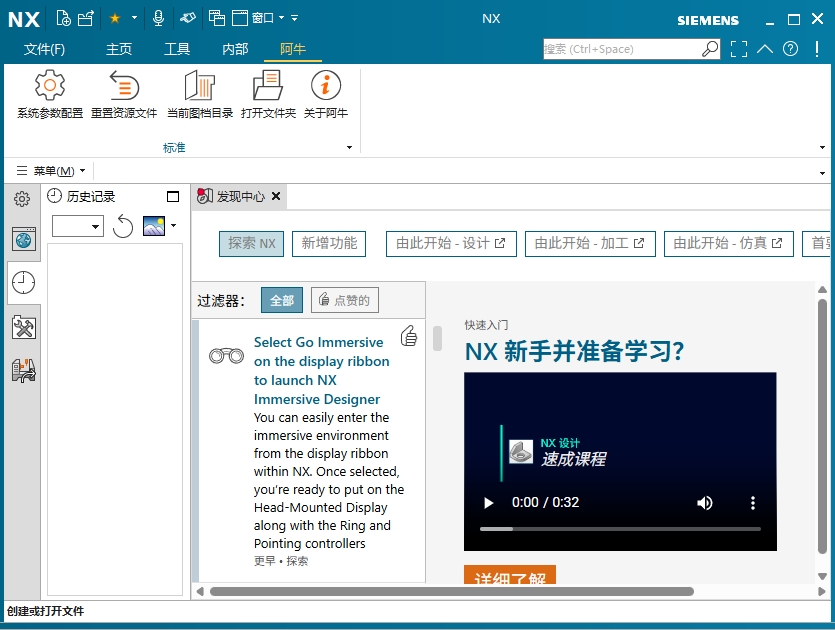The width and height of the screenshot is (835, 630).
Task: Click the 新增功能 button
Action: (329, 243)
